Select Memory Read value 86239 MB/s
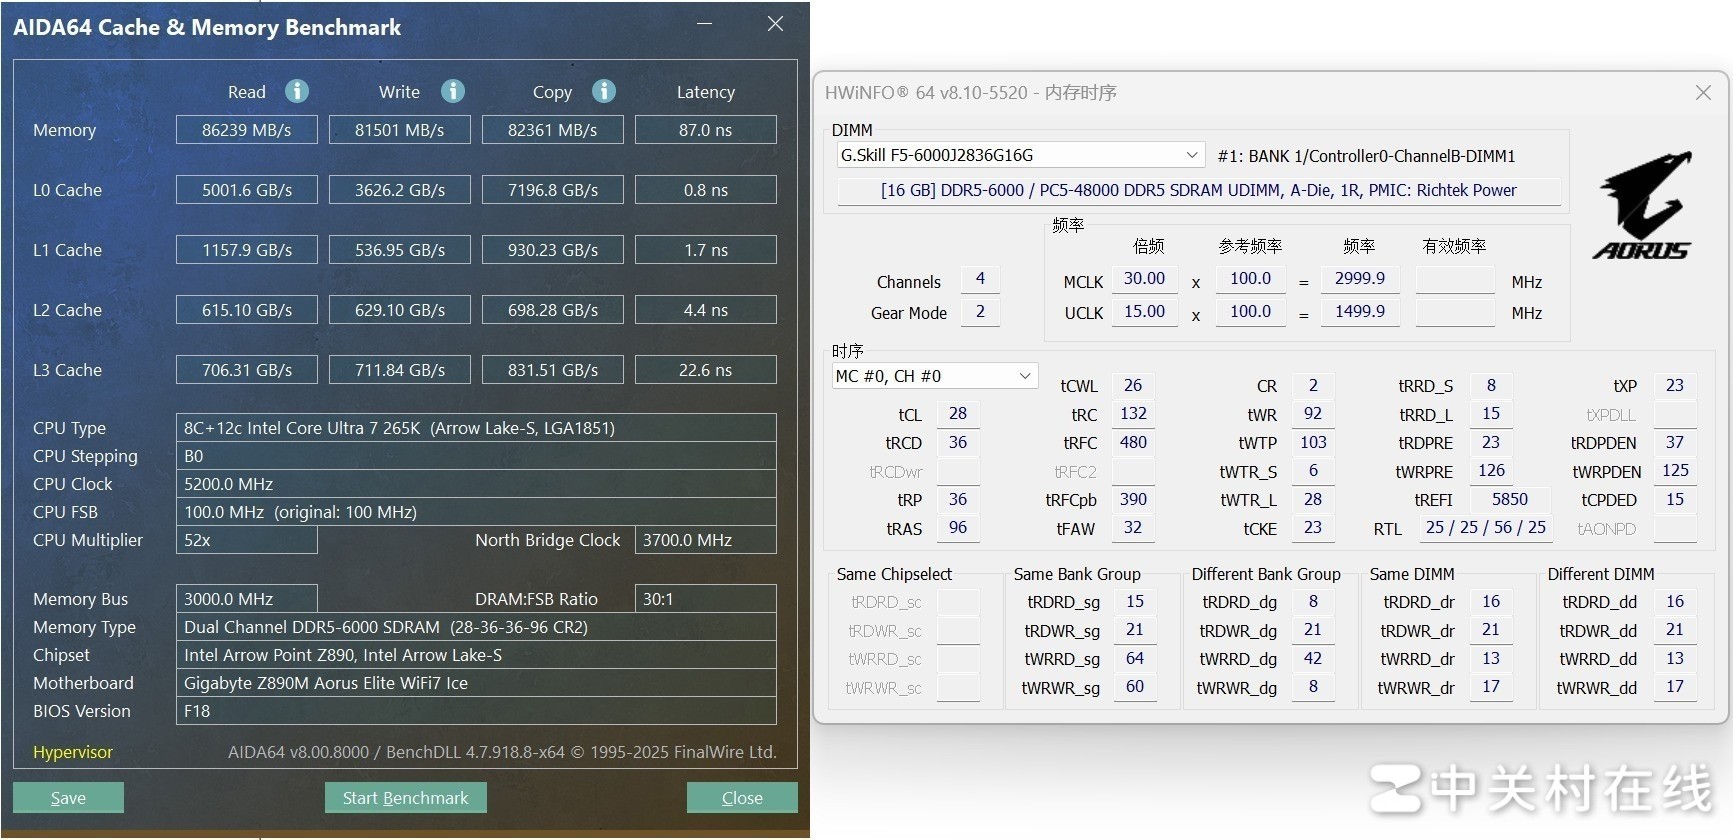The width and height of the screenshot is (1733, 840). click(x=247, y=130)
